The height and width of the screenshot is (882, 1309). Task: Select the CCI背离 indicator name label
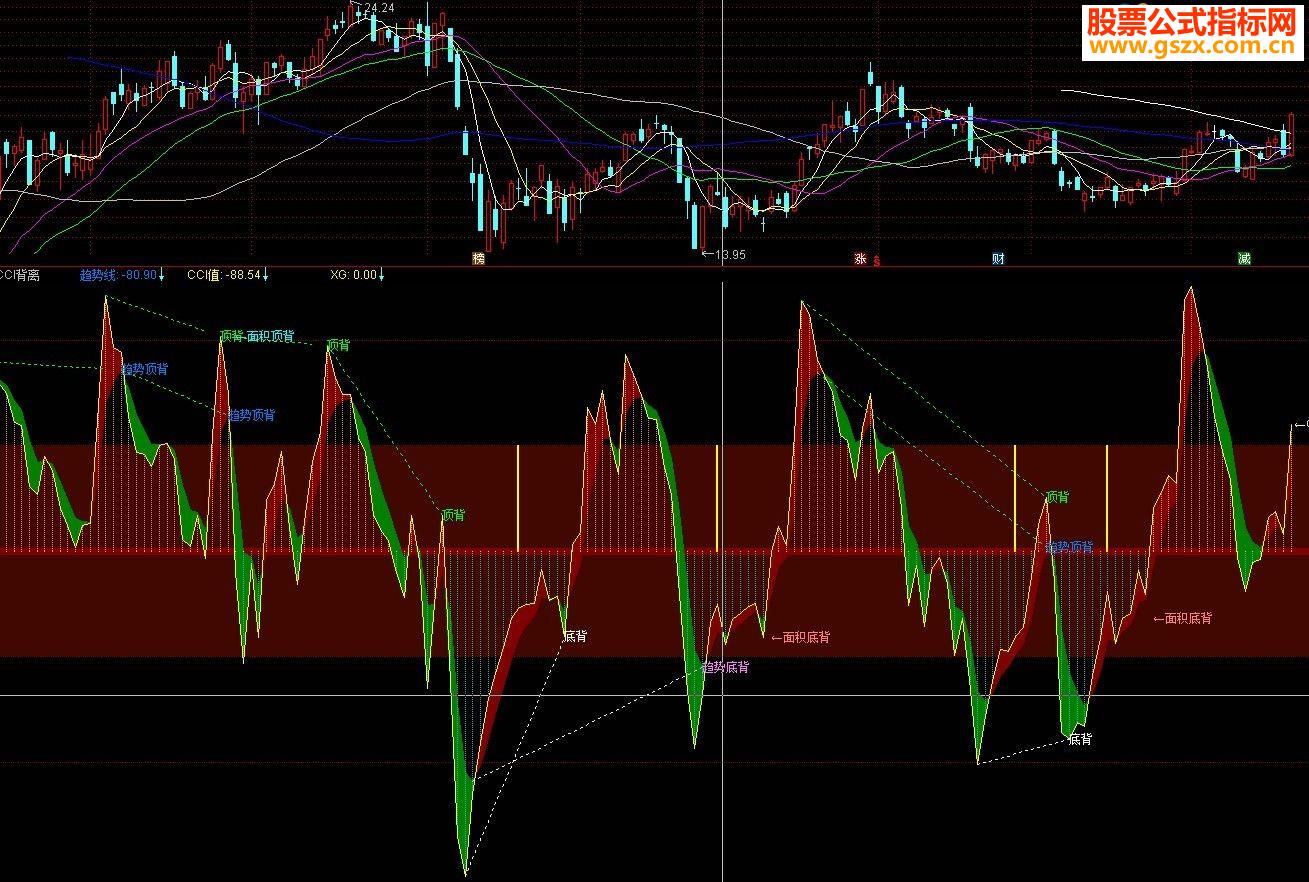click(x=20, y=275)
